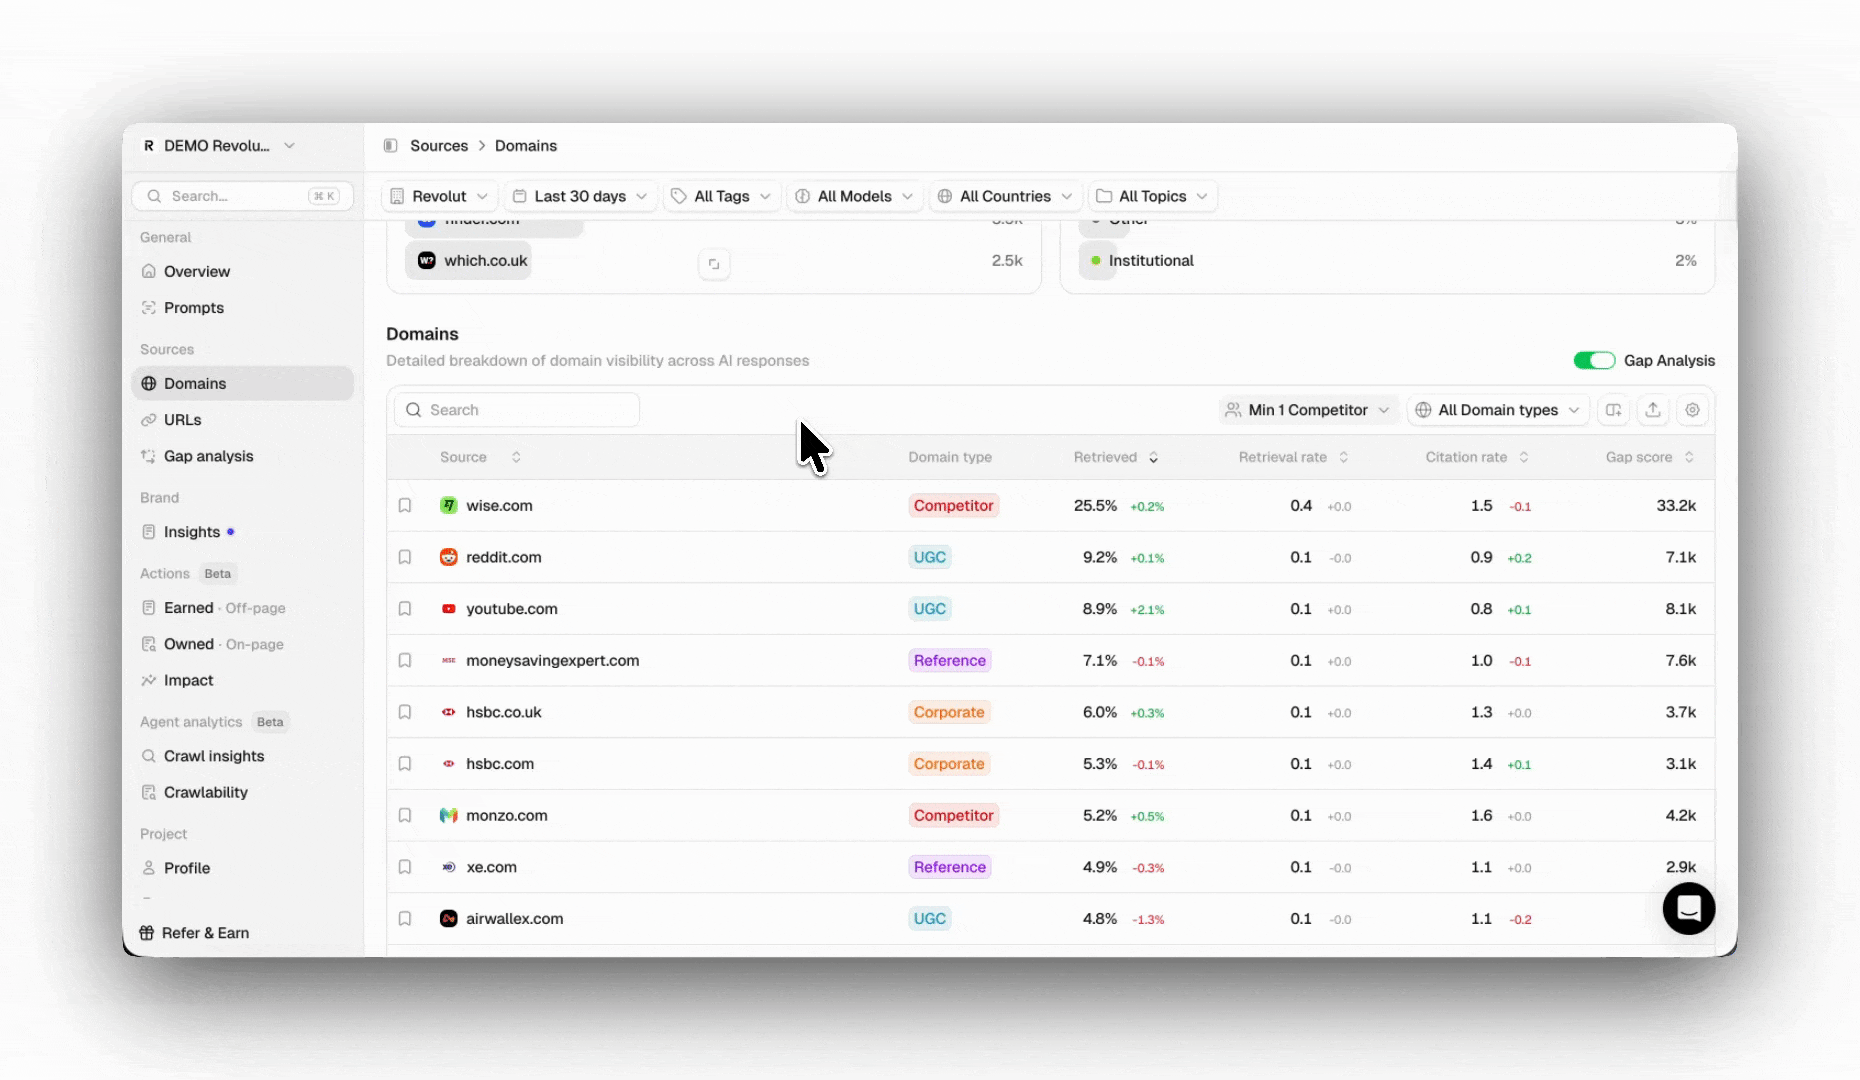Click the Sources breadcrumb link
The height and width of the screenshot is (1080, 1860).
coord(439,146)
